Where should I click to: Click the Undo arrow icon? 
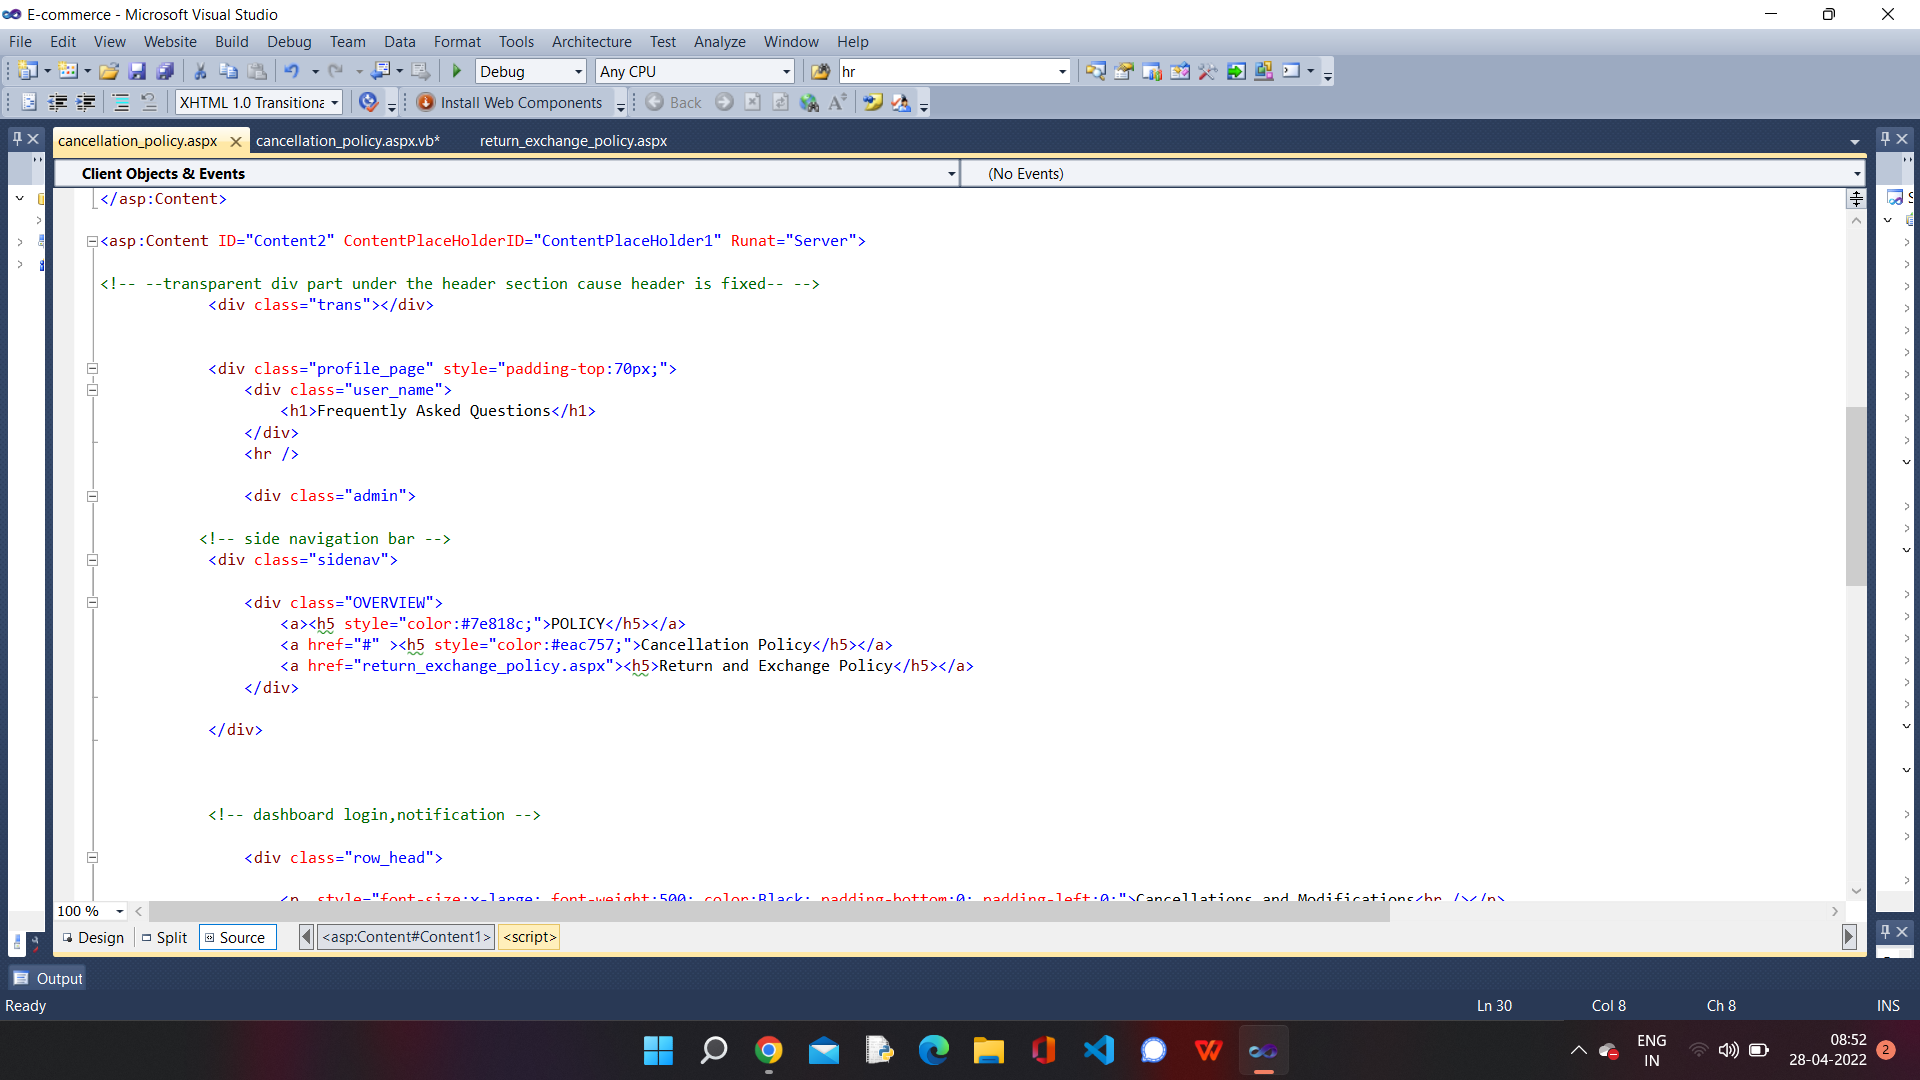[x=291, y=71]
